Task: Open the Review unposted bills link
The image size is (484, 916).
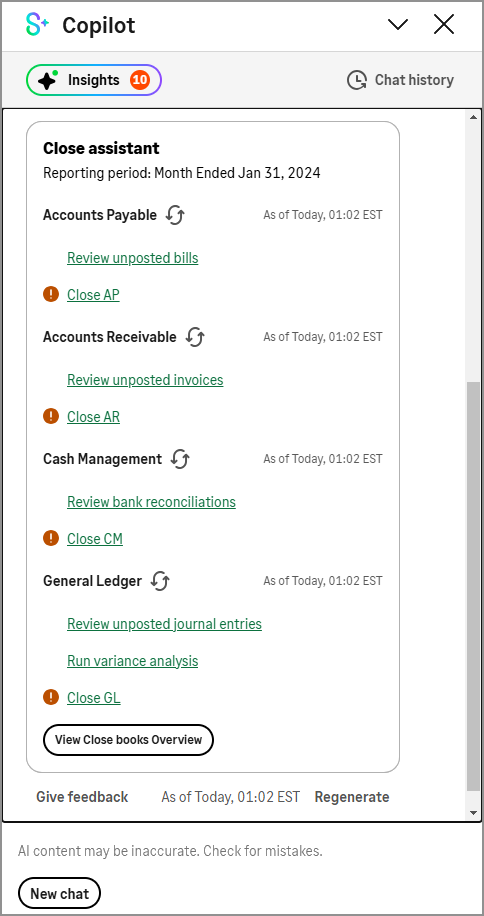Action: (133, 258)
